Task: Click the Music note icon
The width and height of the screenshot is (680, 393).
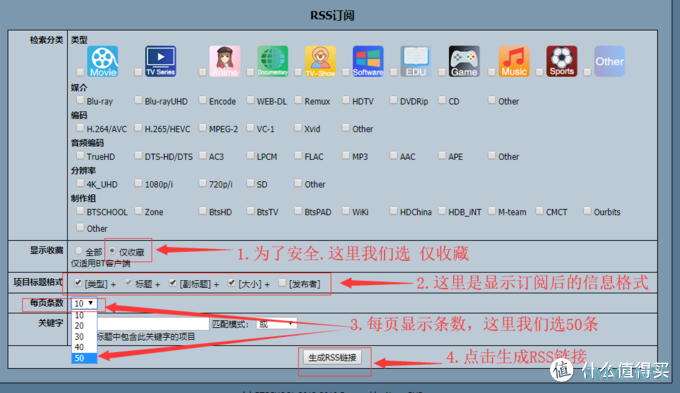Action: 514,62
